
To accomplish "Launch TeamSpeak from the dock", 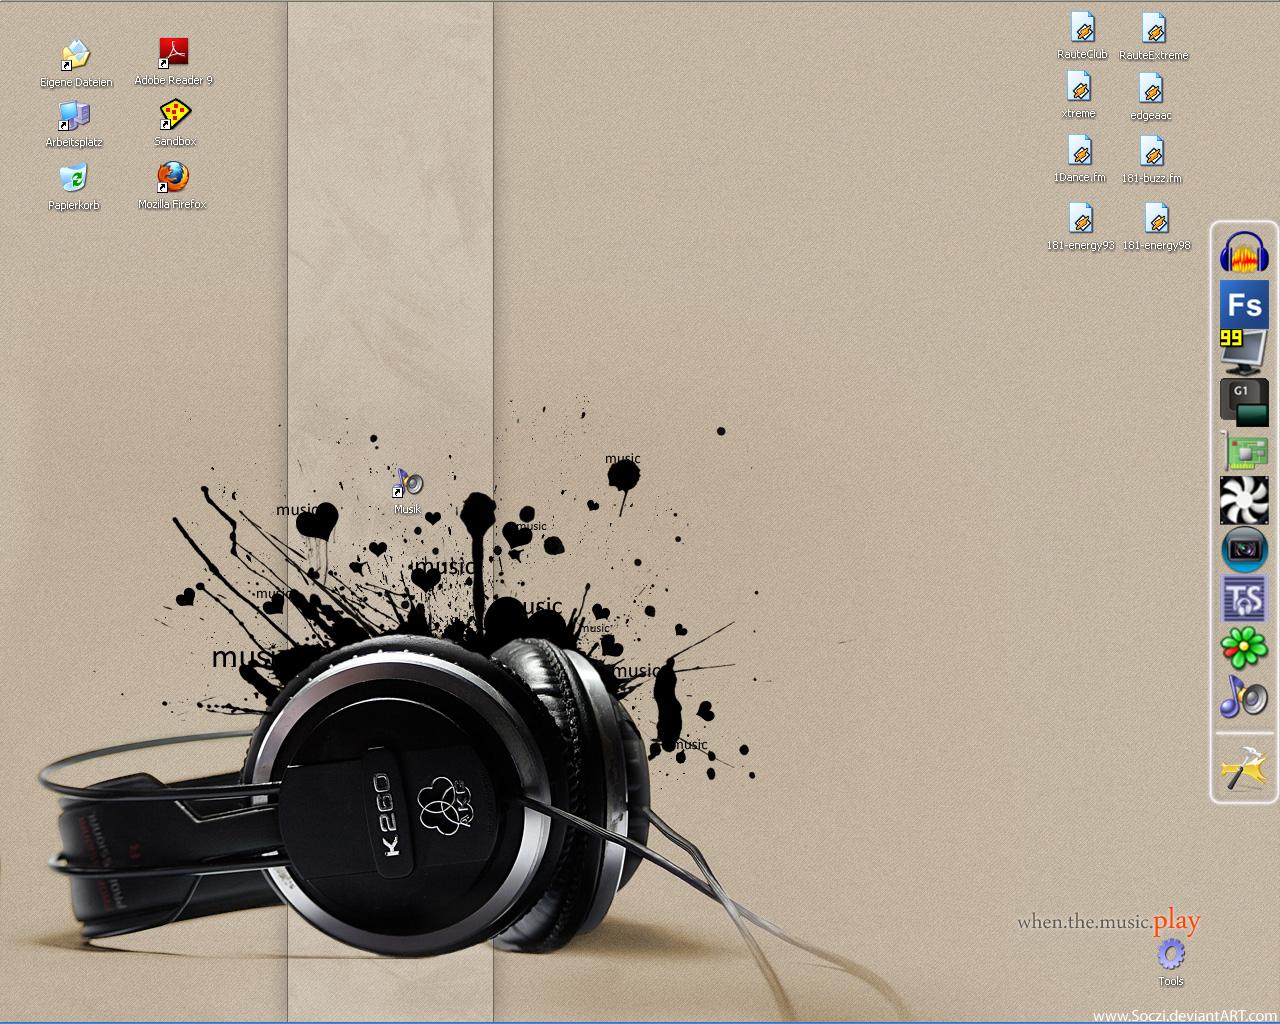I will (1244, 598).
